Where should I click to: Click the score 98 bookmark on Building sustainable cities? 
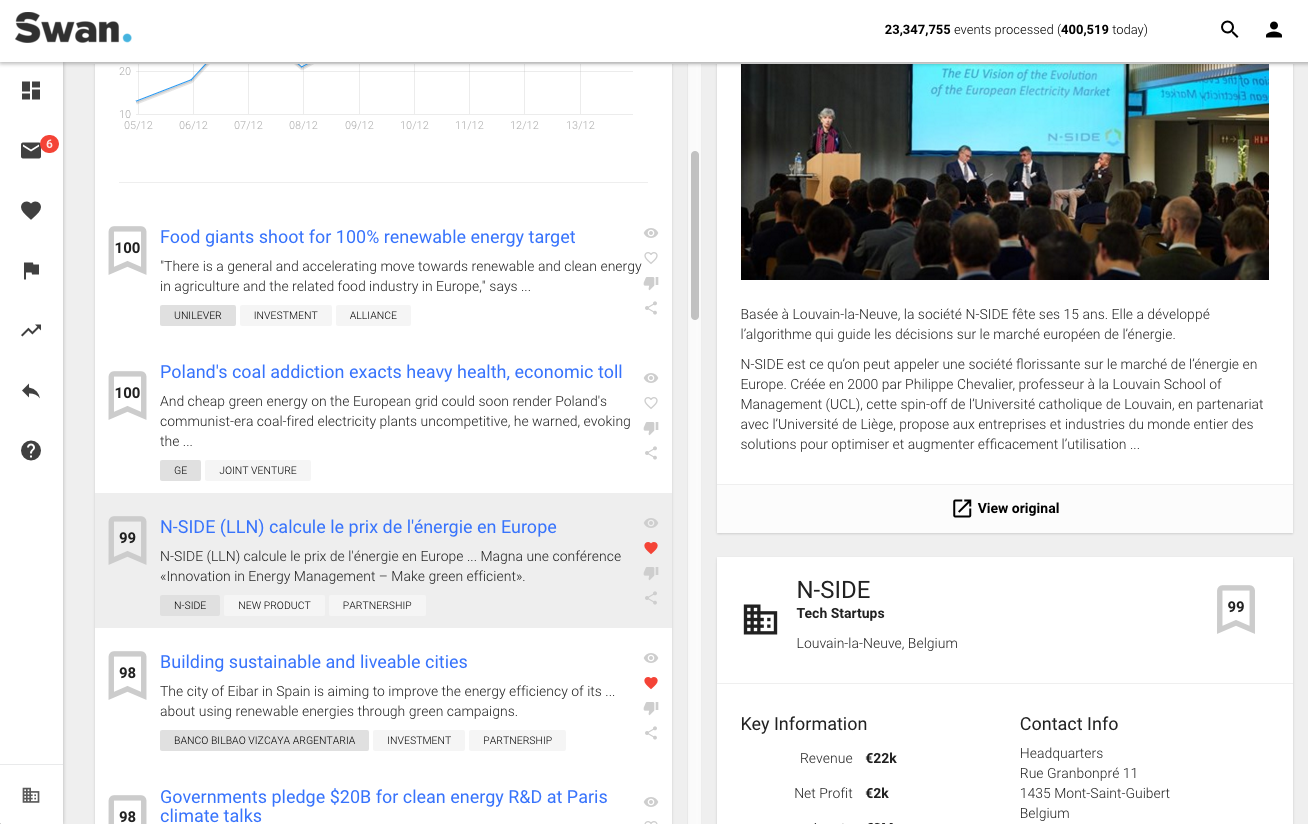click(127, 674)
